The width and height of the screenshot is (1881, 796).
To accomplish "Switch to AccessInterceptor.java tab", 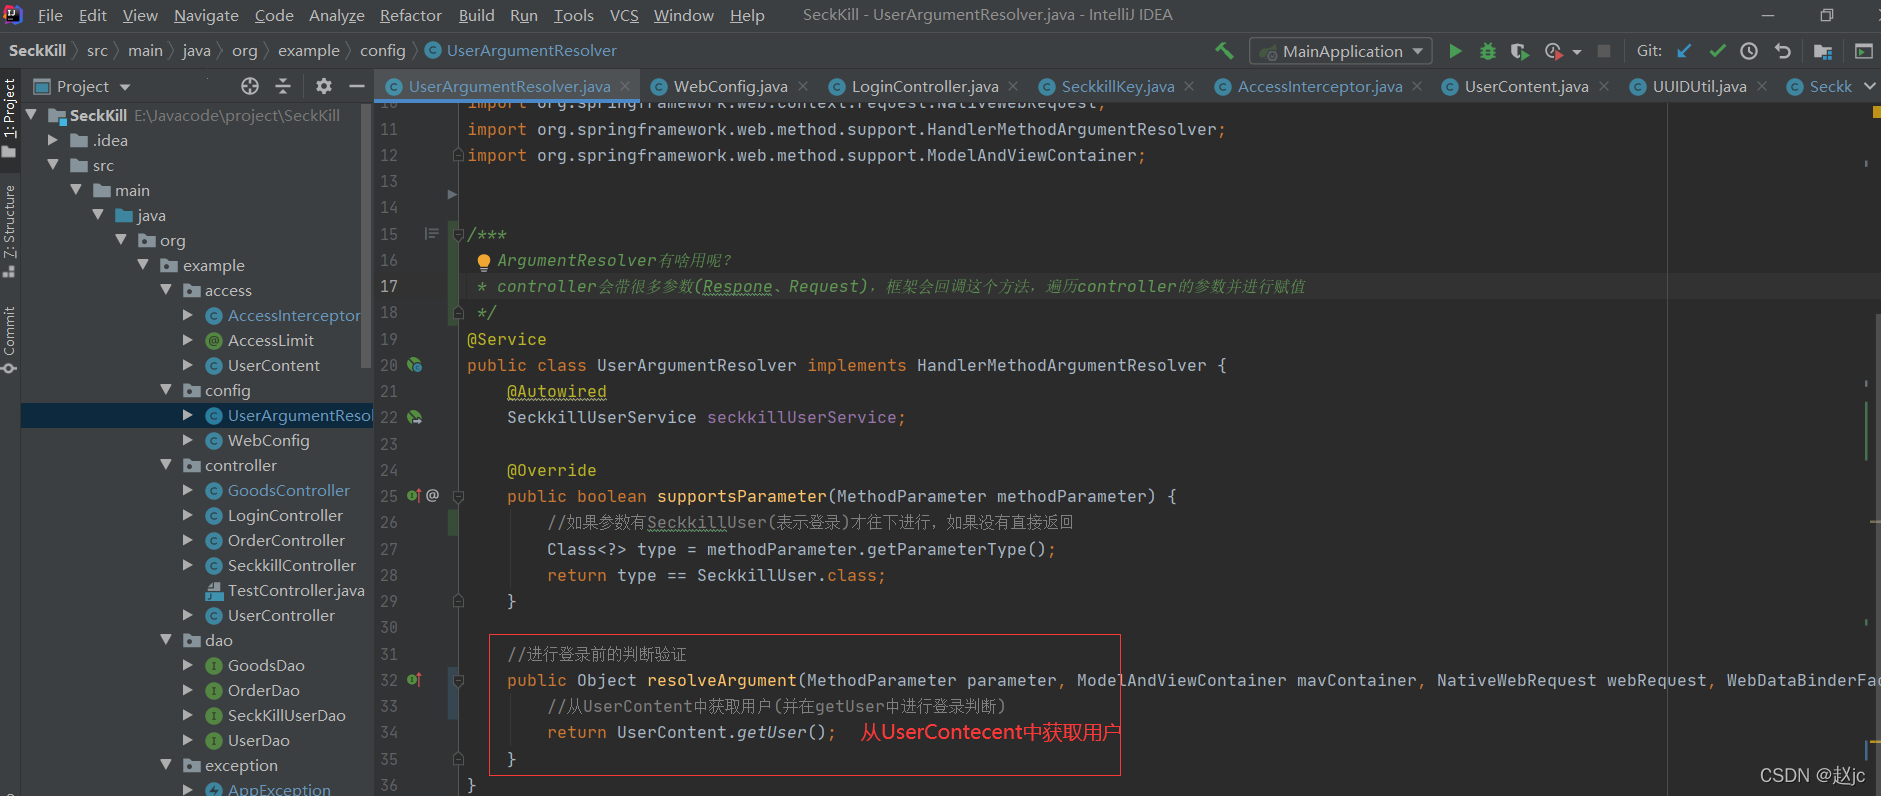I will coord(1319,87).
